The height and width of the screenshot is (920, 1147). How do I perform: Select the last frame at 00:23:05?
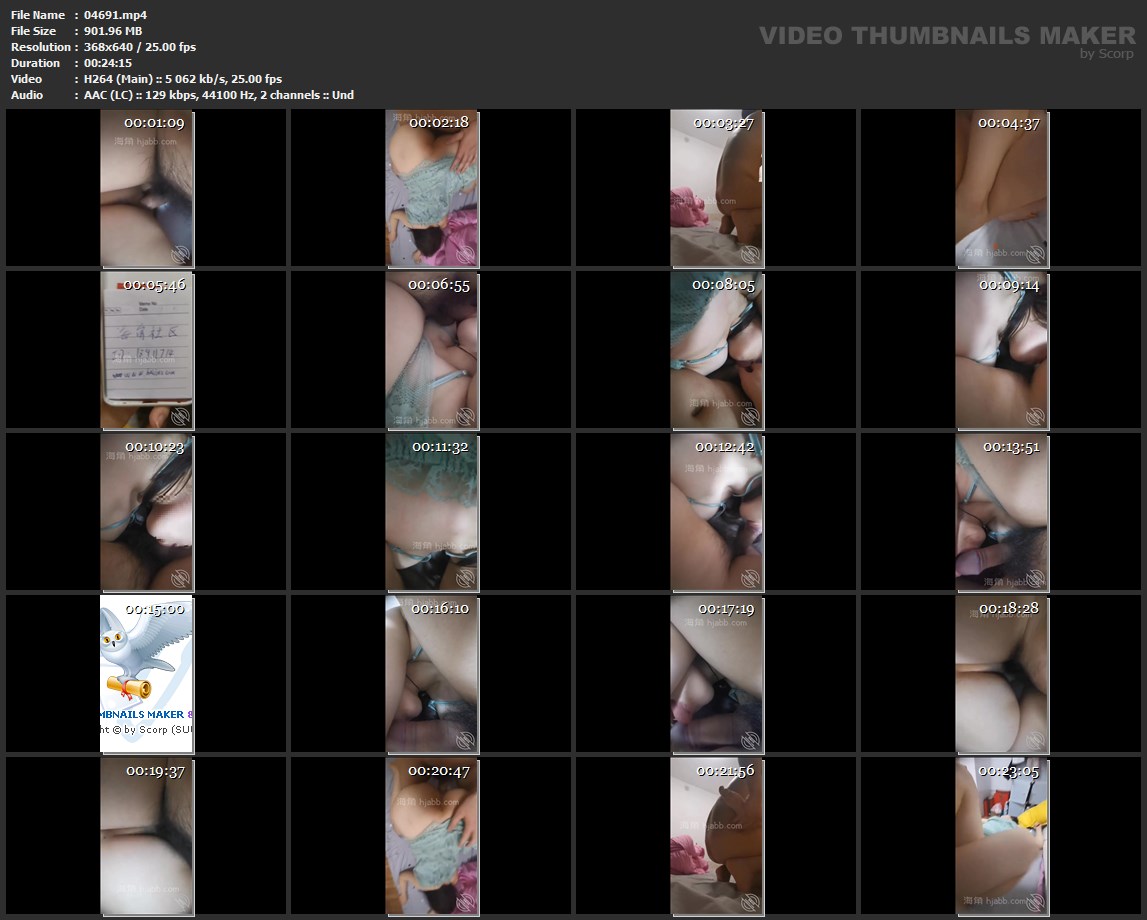click(1002, 836)
